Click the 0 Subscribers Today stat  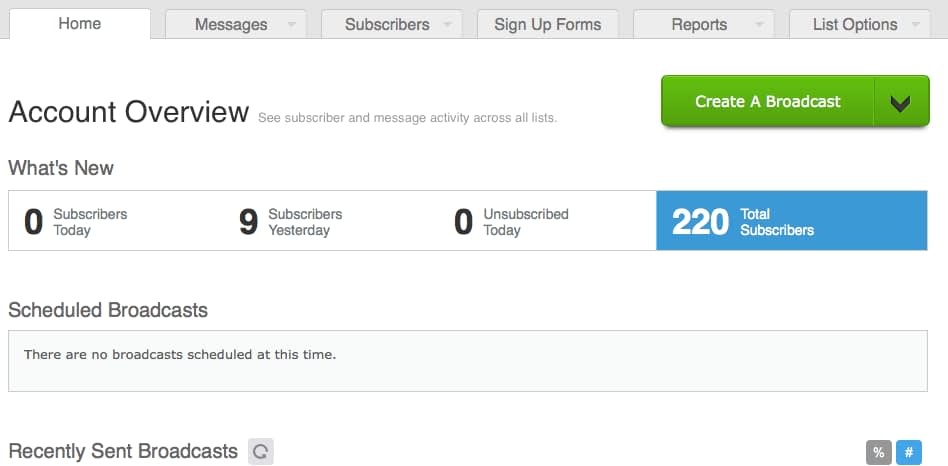(76, 222)
